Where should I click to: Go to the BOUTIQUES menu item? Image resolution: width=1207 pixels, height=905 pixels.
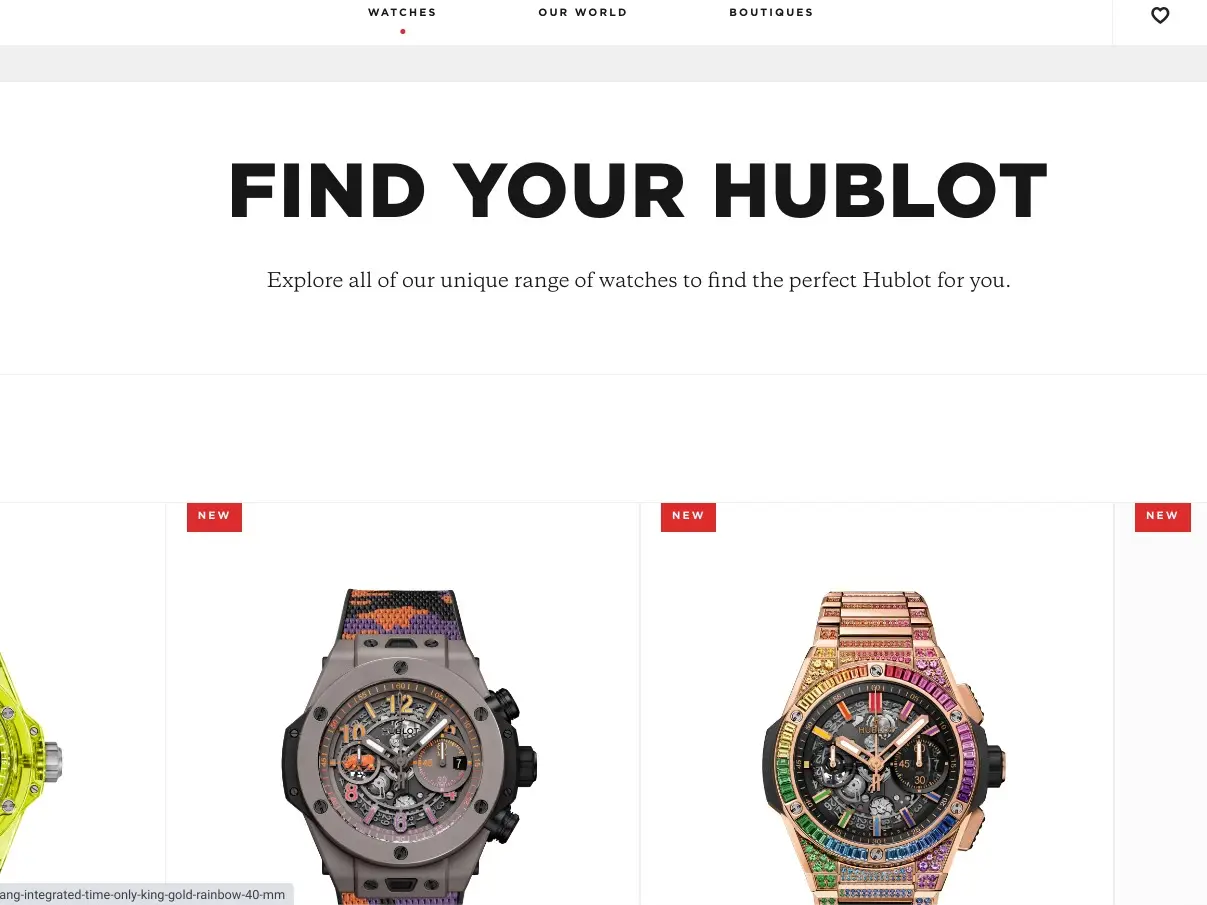771,13
